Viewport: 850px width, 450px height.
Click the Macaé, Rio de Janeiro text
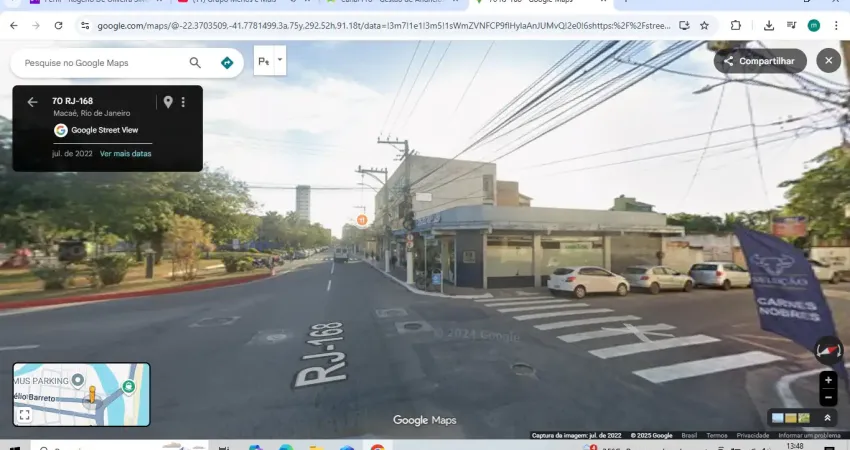click(92, 113)
